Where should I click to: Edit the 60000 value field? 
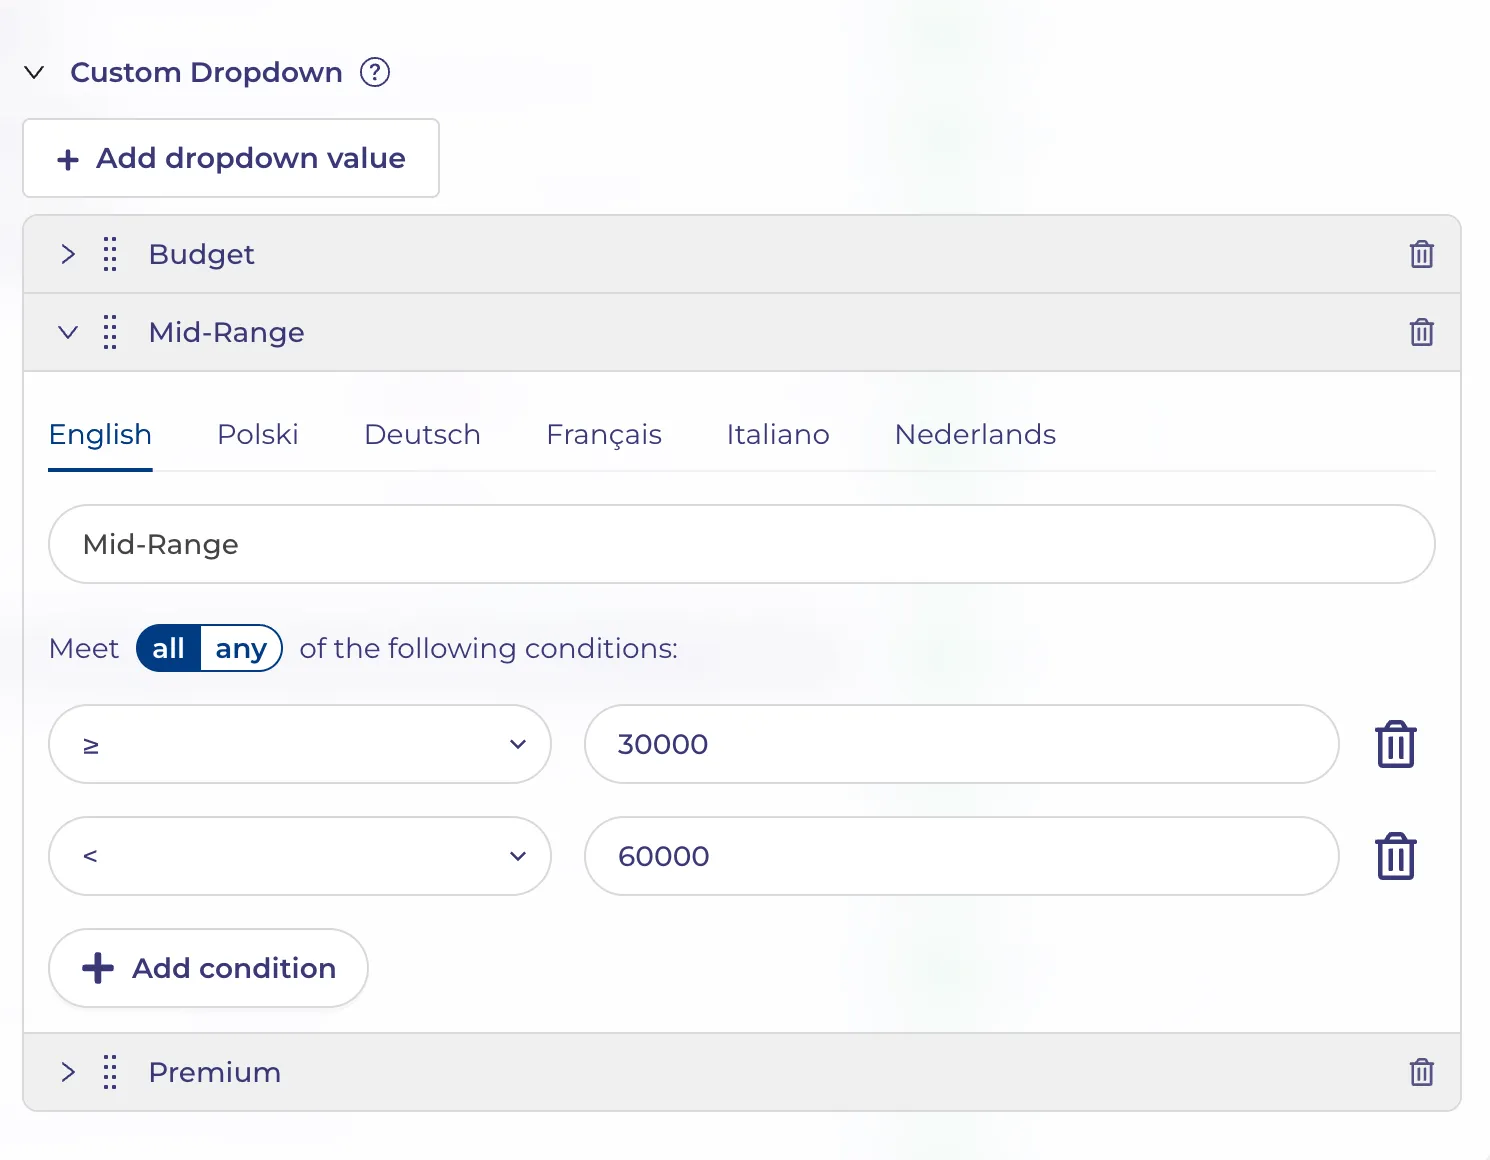tap(961, 856)
